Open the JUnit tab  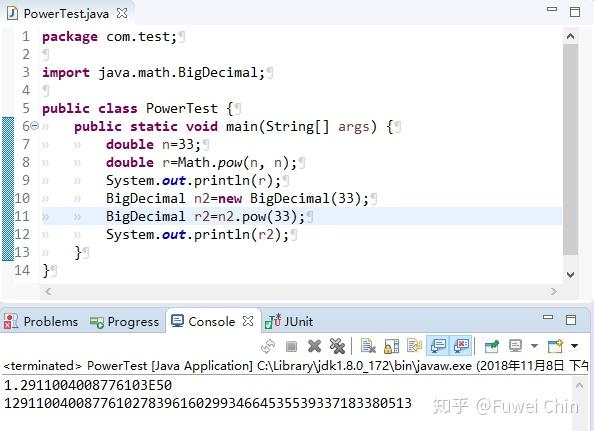tap(289, 322)
